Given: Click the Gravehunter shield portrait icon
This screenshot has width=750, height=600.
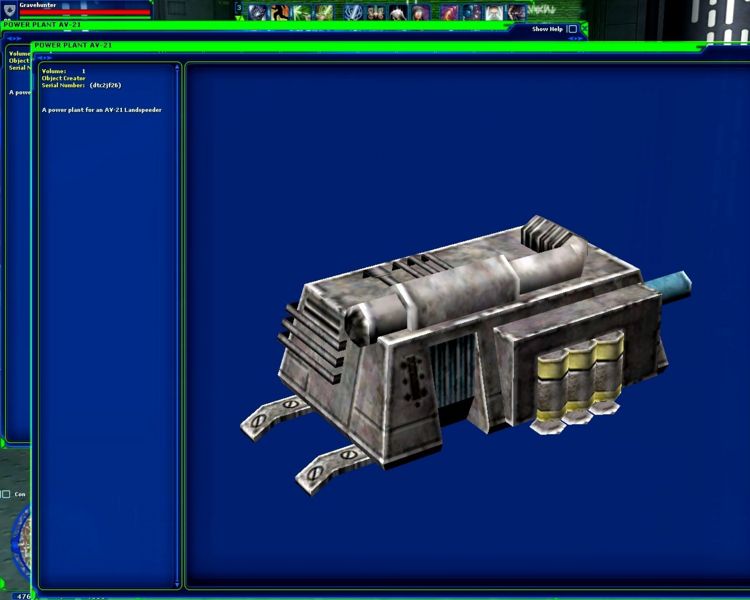Looking at the screenshot, I should 9,8.
